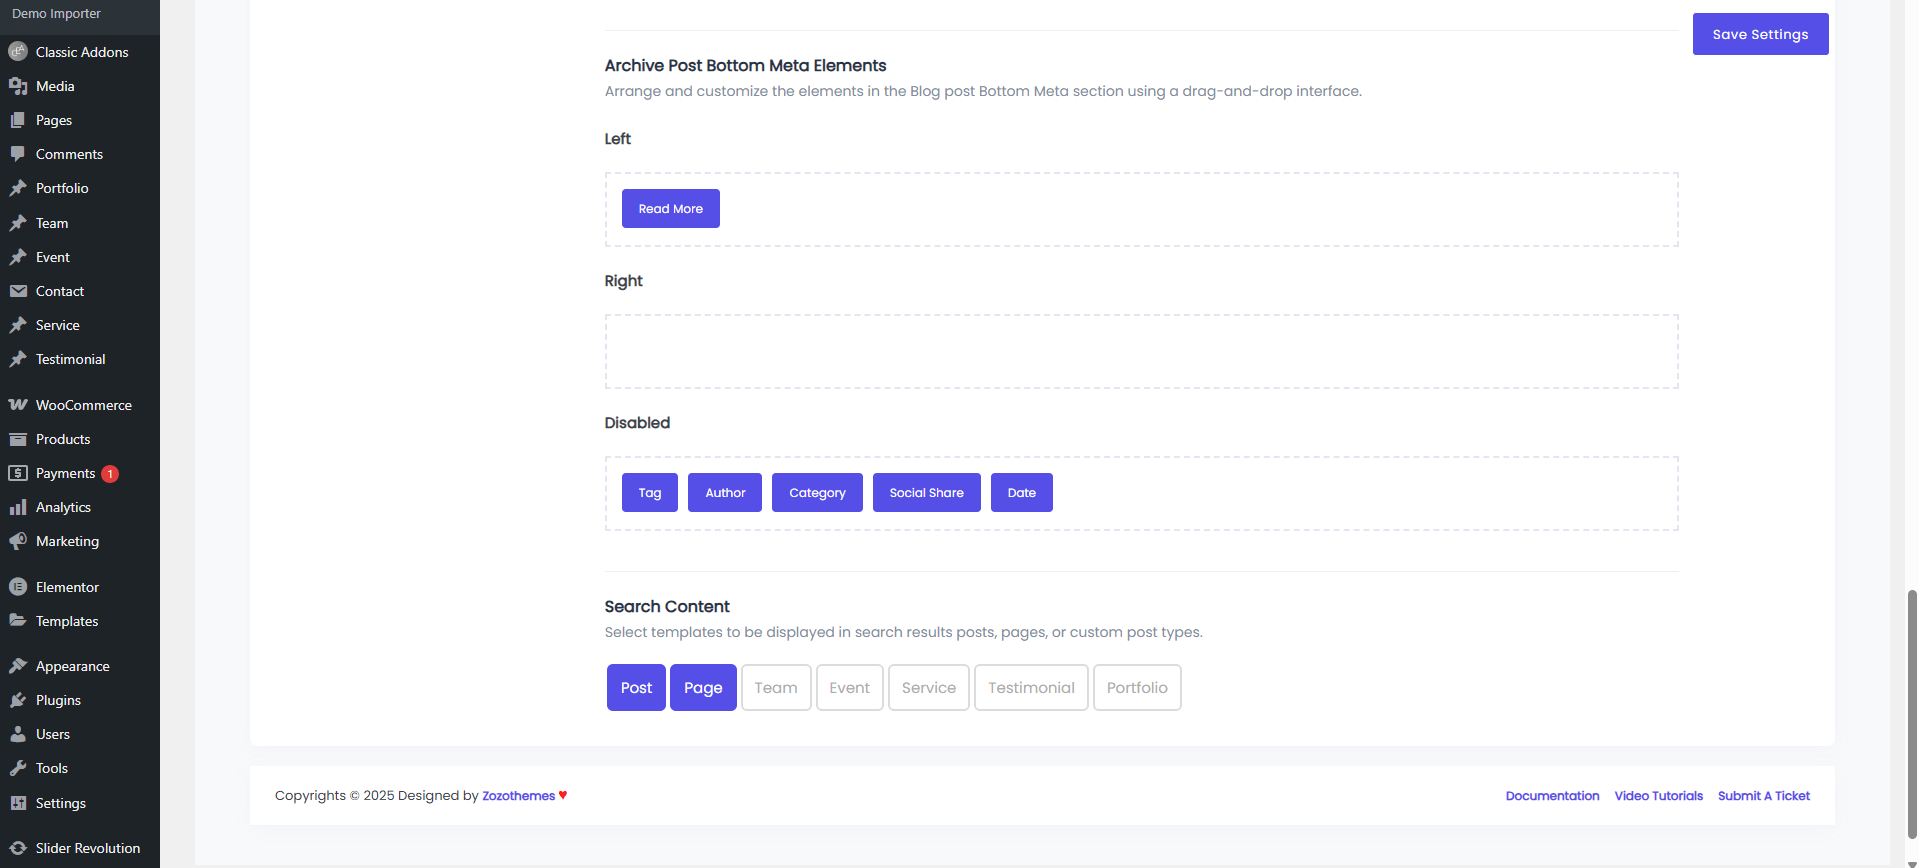Click the Save Settings button
The width and height of the screenshot is (1919, 868).
1760,34
